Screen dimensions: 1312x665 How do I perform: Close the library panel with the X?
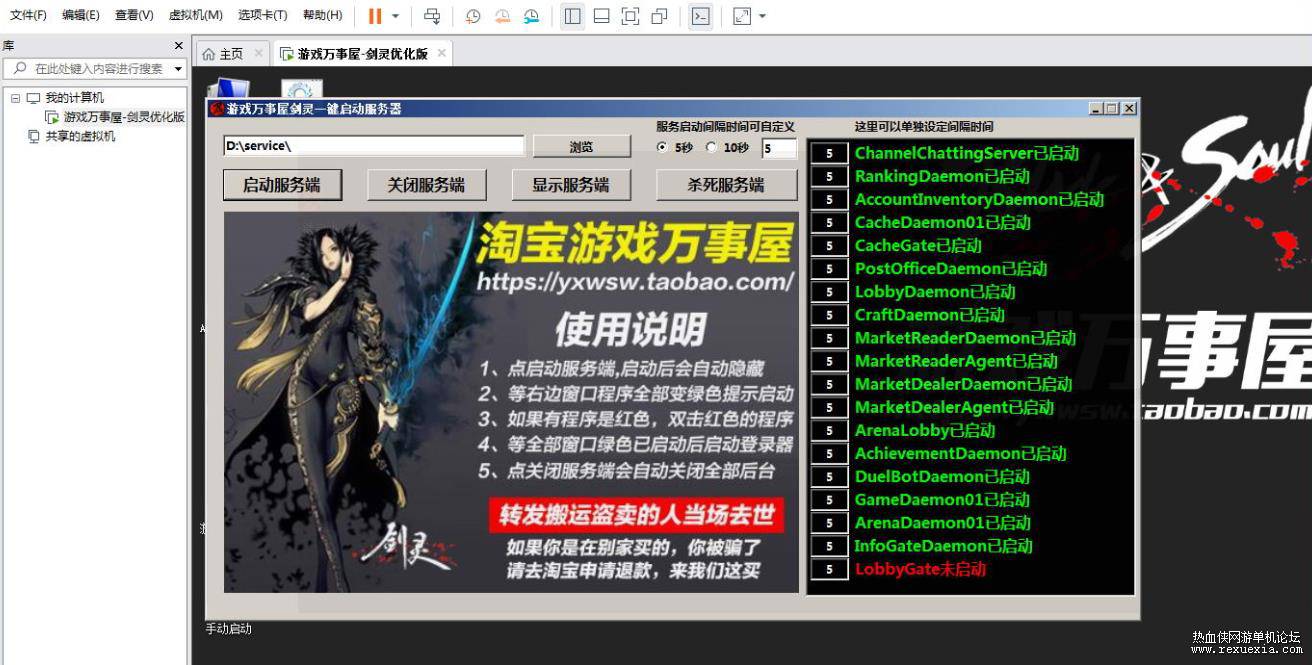pyautogui.click(x=179, y=46)
